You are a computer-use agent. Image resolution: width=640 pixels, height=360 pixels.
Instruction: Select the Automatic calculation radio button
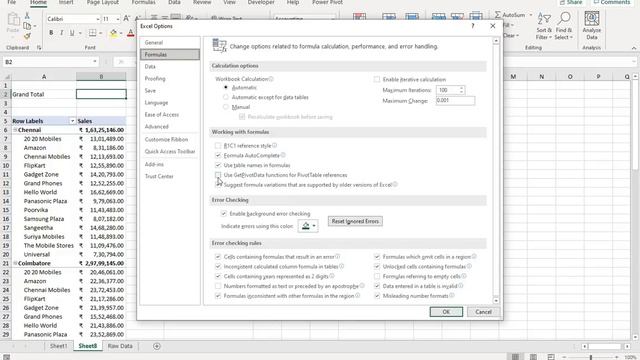[226, 87]
